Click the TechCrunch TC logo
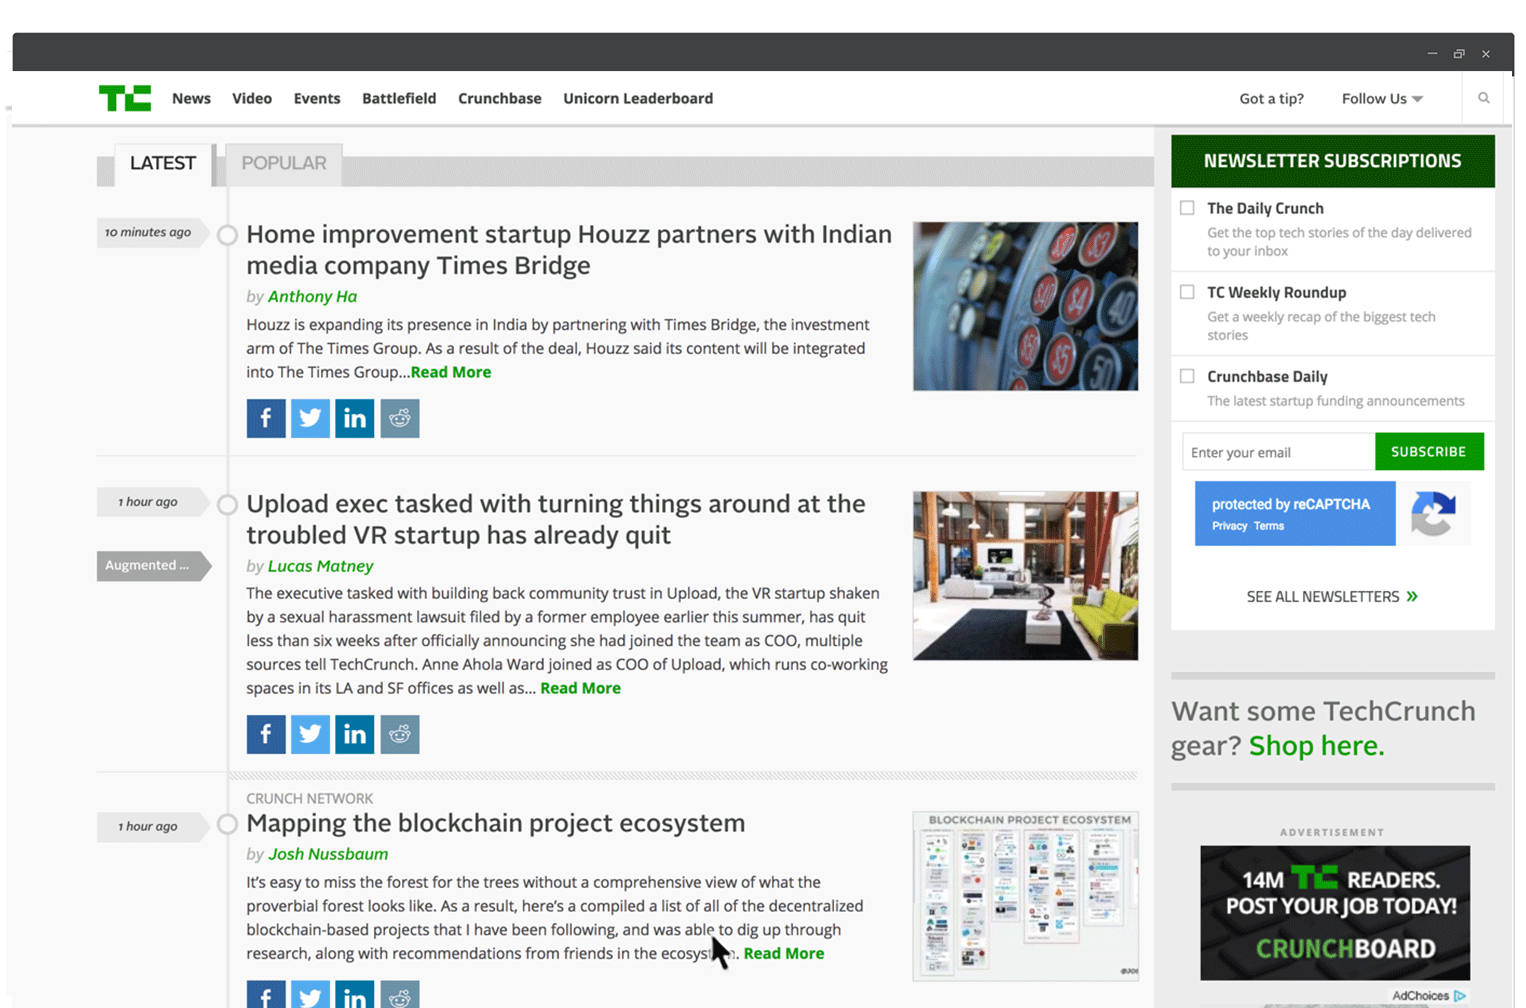 coord(125,98)
